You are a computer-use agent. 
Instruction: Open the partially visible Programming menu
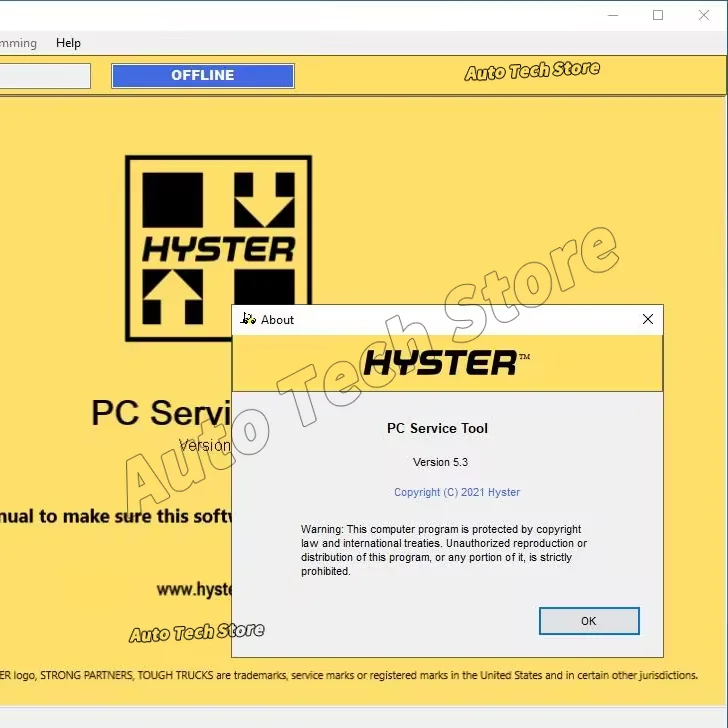click(x=18, y=43)
